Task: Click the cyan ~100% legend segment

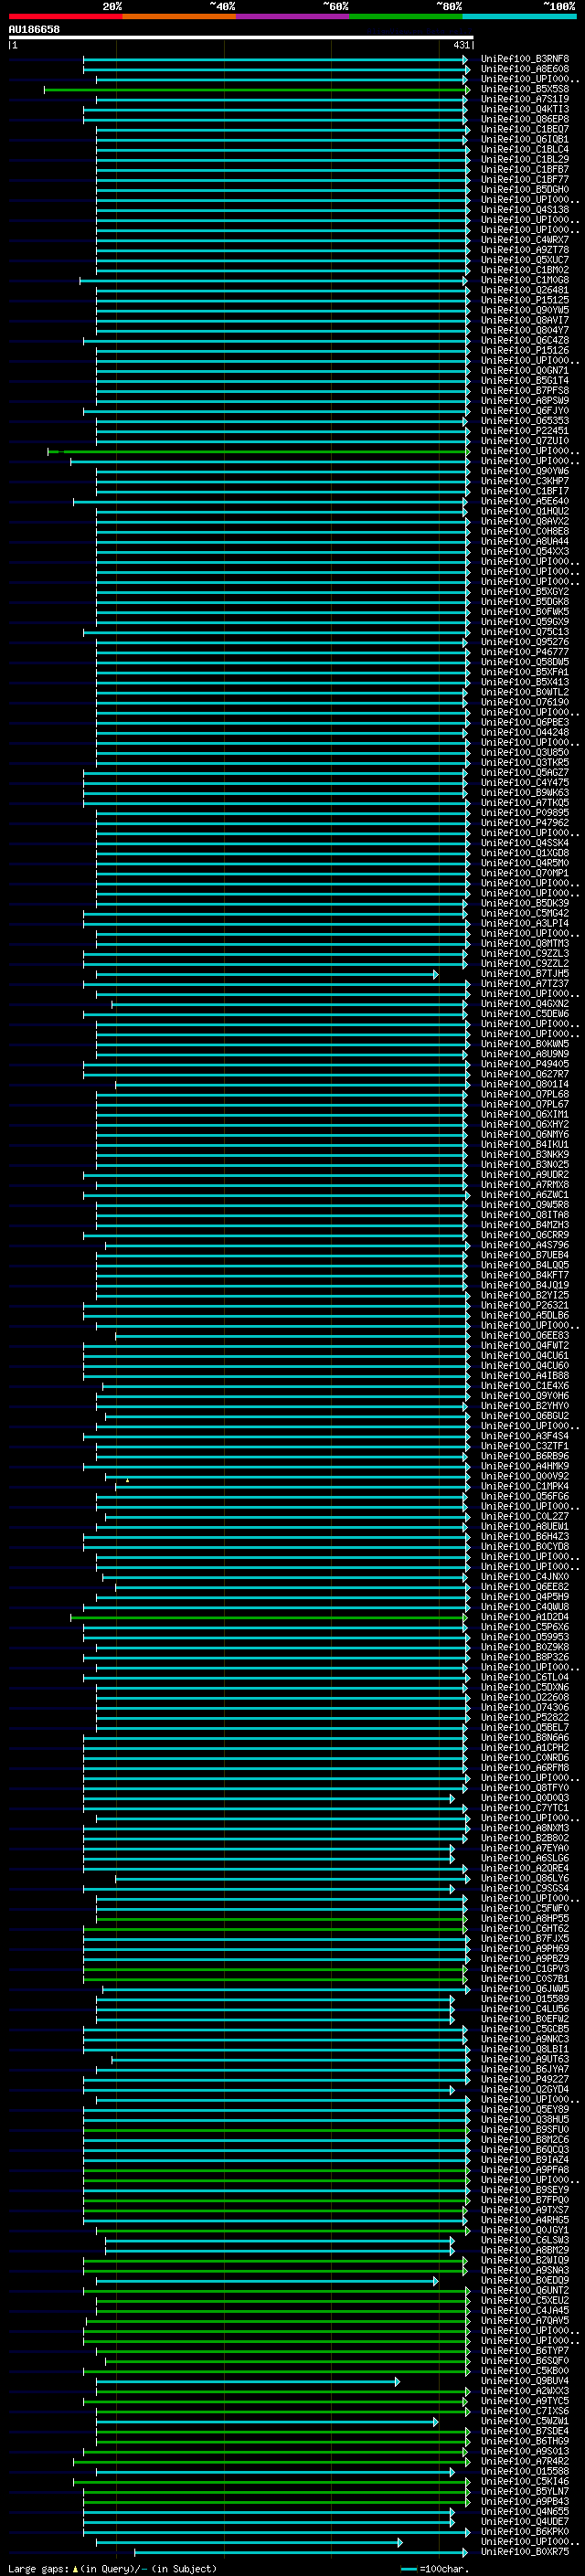Action: (x=519, y=16)
